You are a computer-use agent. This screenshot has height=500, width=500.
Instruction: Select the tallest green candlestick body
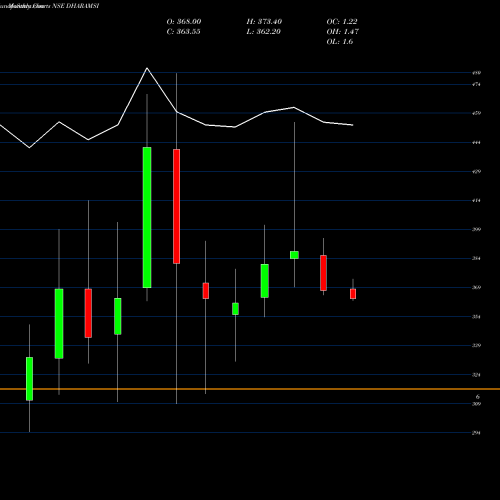pyautogui.click(x=147, y=217)
